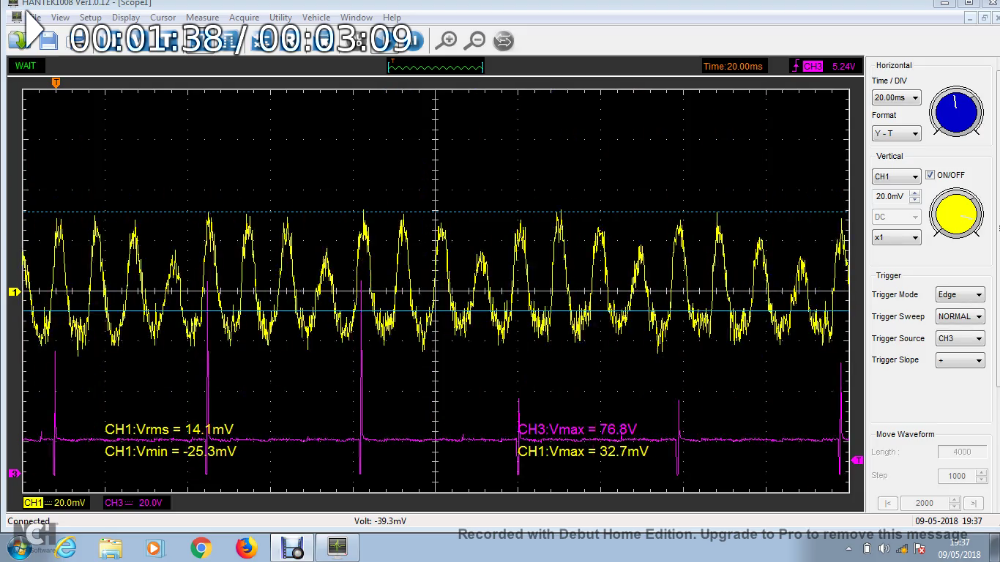Image resolution: width=1000 pixels, height=562 pixels.
Task: Click the CH1 yellow ground level marker
Action: 14,292
